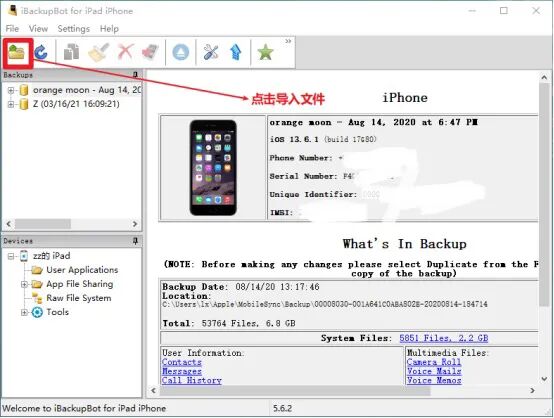554x418 pixels.
Task: Click the backup location path text
Action: click(325, 304)
